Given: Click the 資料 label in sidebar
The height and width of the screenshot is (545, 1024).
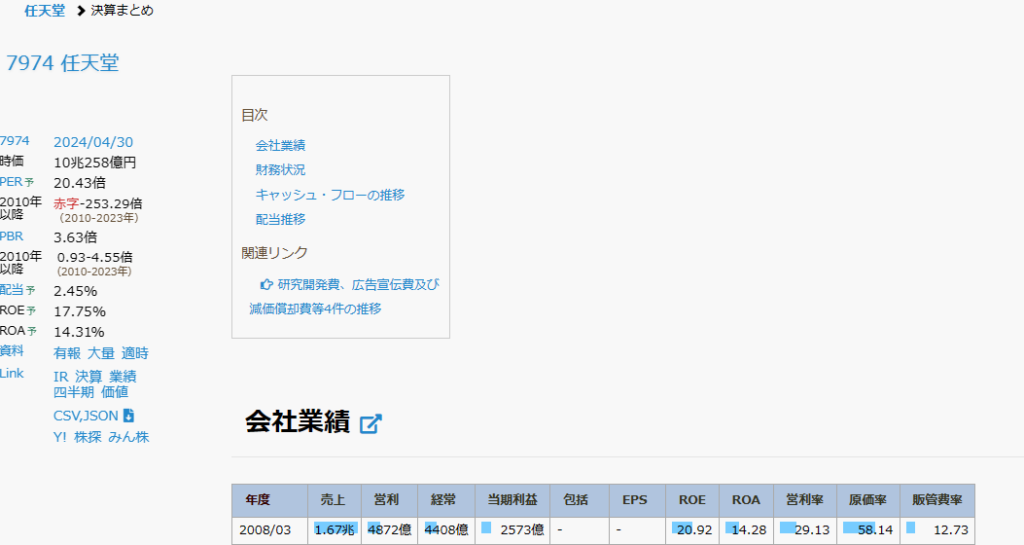Looking at the screenshot, I should click(12, 351).
